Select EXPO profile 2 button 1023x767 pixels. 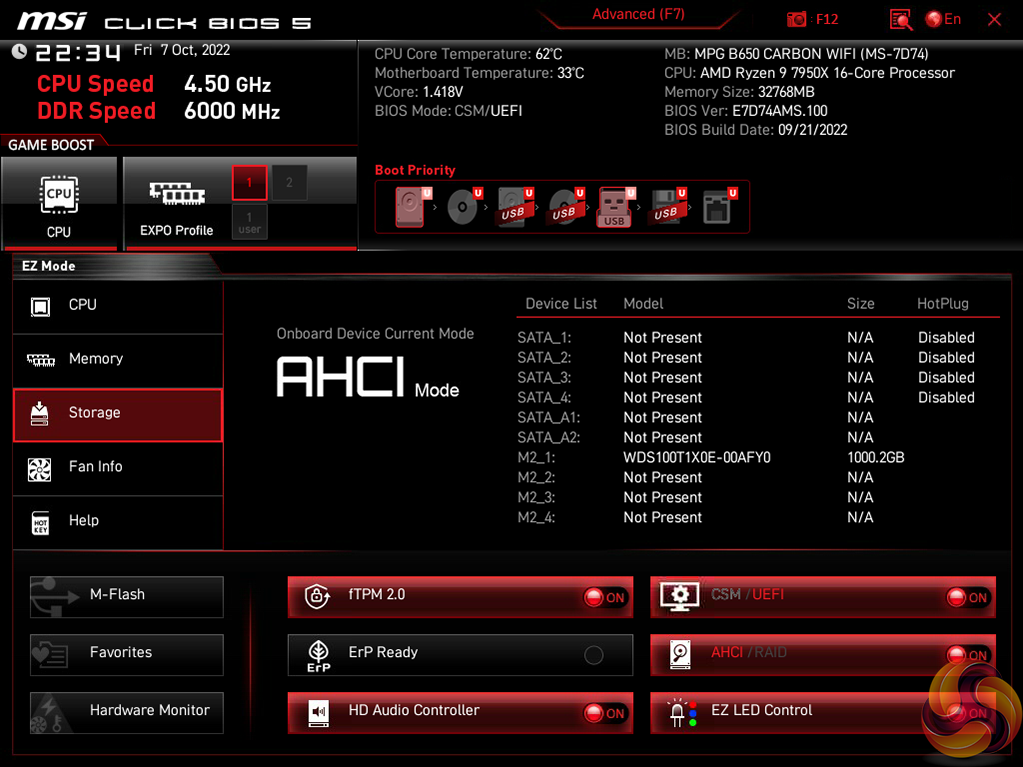click(x=289, y=183)
